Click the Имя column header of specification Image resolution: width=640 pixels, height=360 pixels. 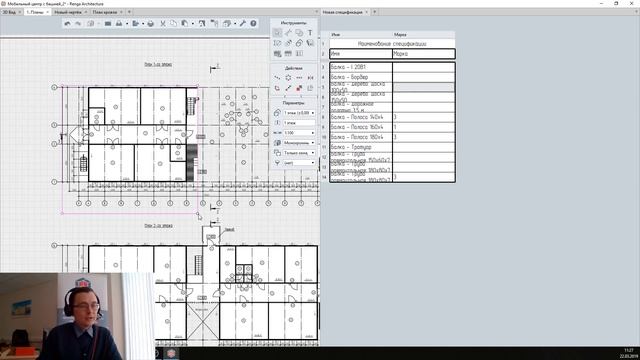click(x=361, y=35)
